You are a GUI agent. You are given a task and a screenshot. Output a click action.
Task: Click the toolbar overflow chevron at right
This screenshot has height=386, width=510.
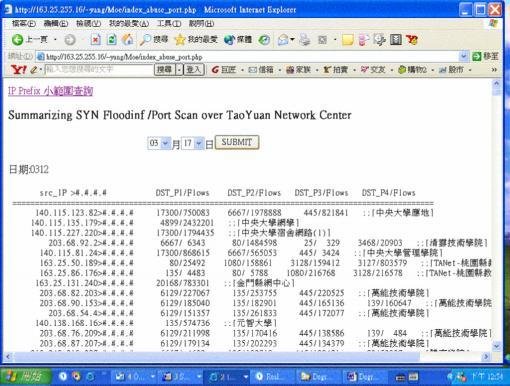[x=494, y=70]
